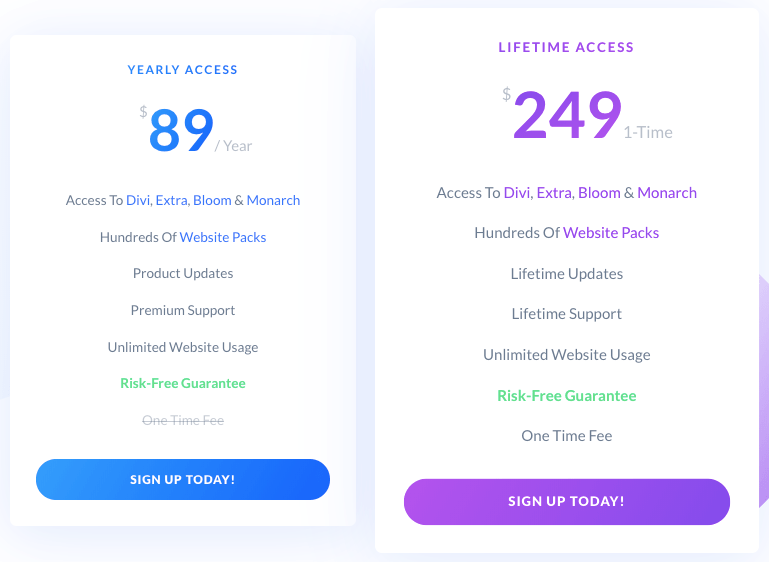The image size is (769, 562).
Task: Select the $249 one-time price
Action: click(567, 115)
